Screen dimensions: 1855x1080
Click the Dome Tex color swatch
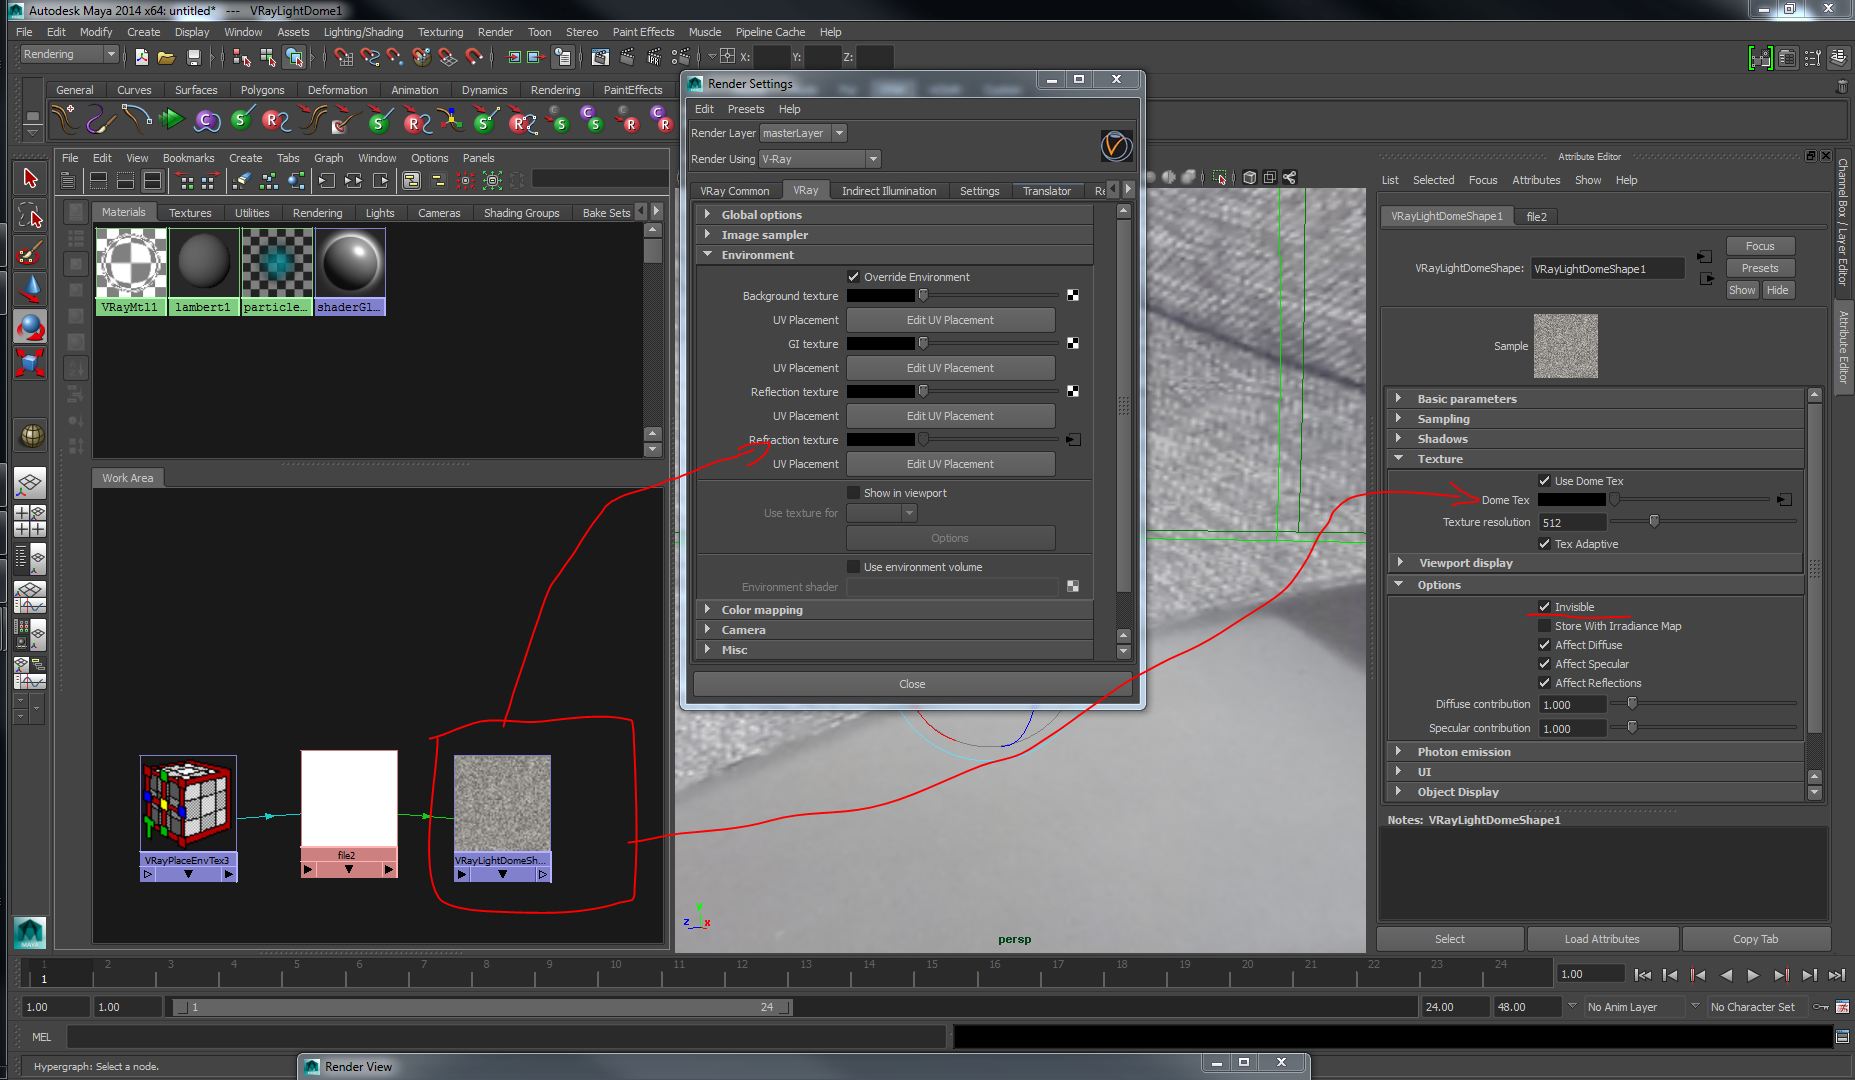click(x=1571, y=500)
